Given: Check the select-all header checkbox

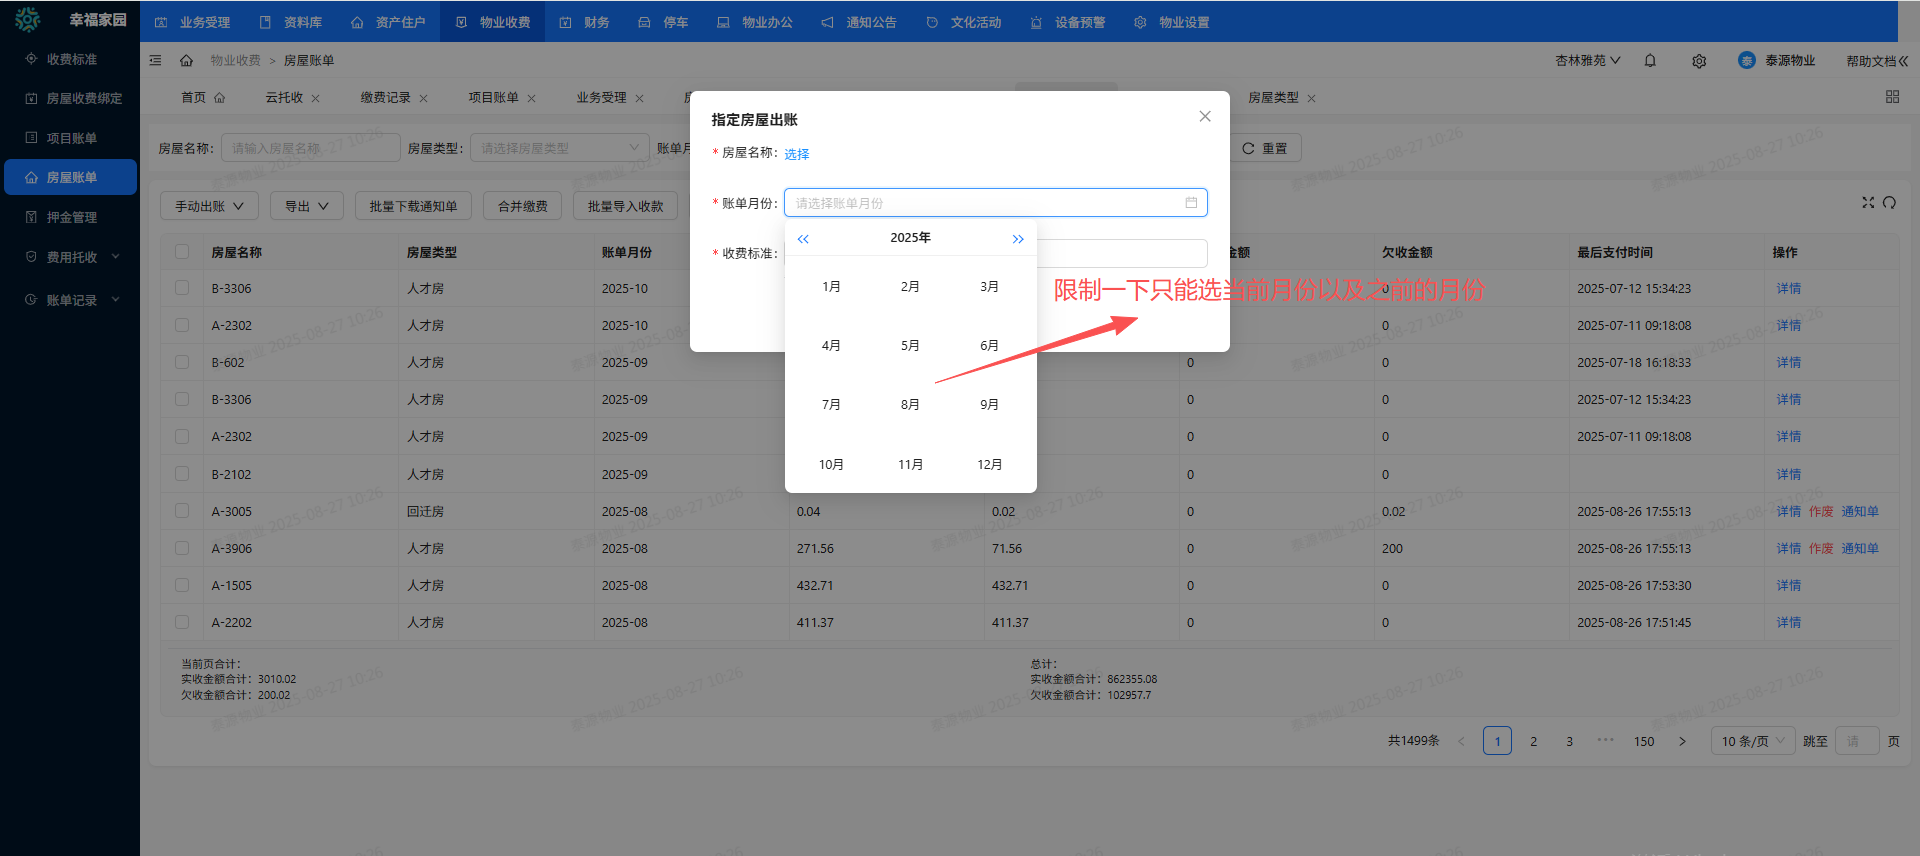Looking at the screenshot, I should [x=182, y=252].
